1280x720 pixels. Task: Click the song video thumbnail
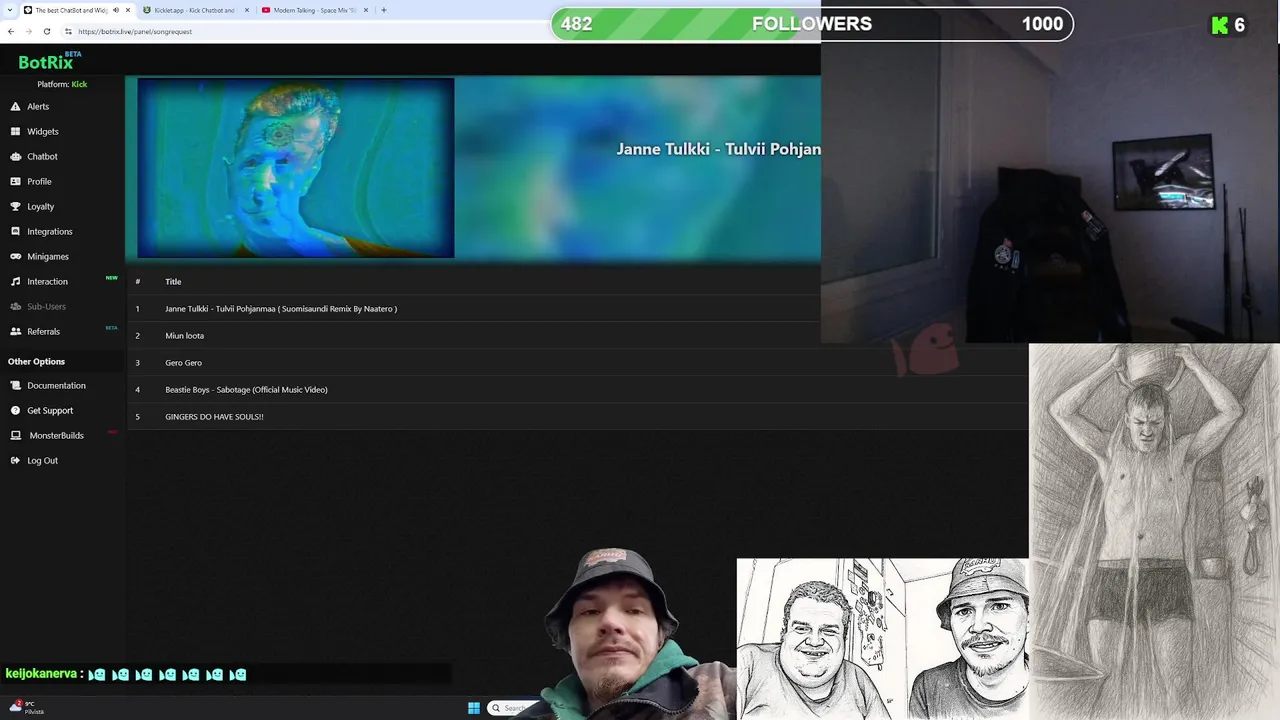[296, 168]
